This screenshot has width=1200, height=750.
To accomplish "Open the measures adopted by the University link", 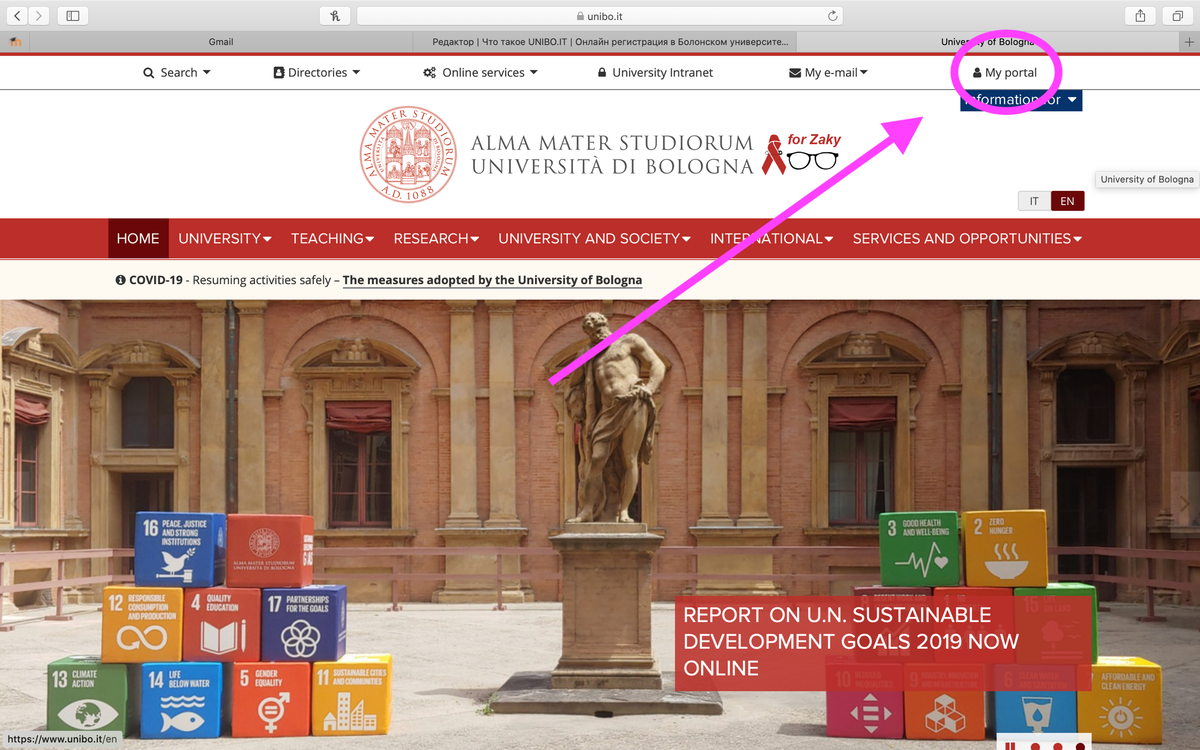I will click(492, 280).
